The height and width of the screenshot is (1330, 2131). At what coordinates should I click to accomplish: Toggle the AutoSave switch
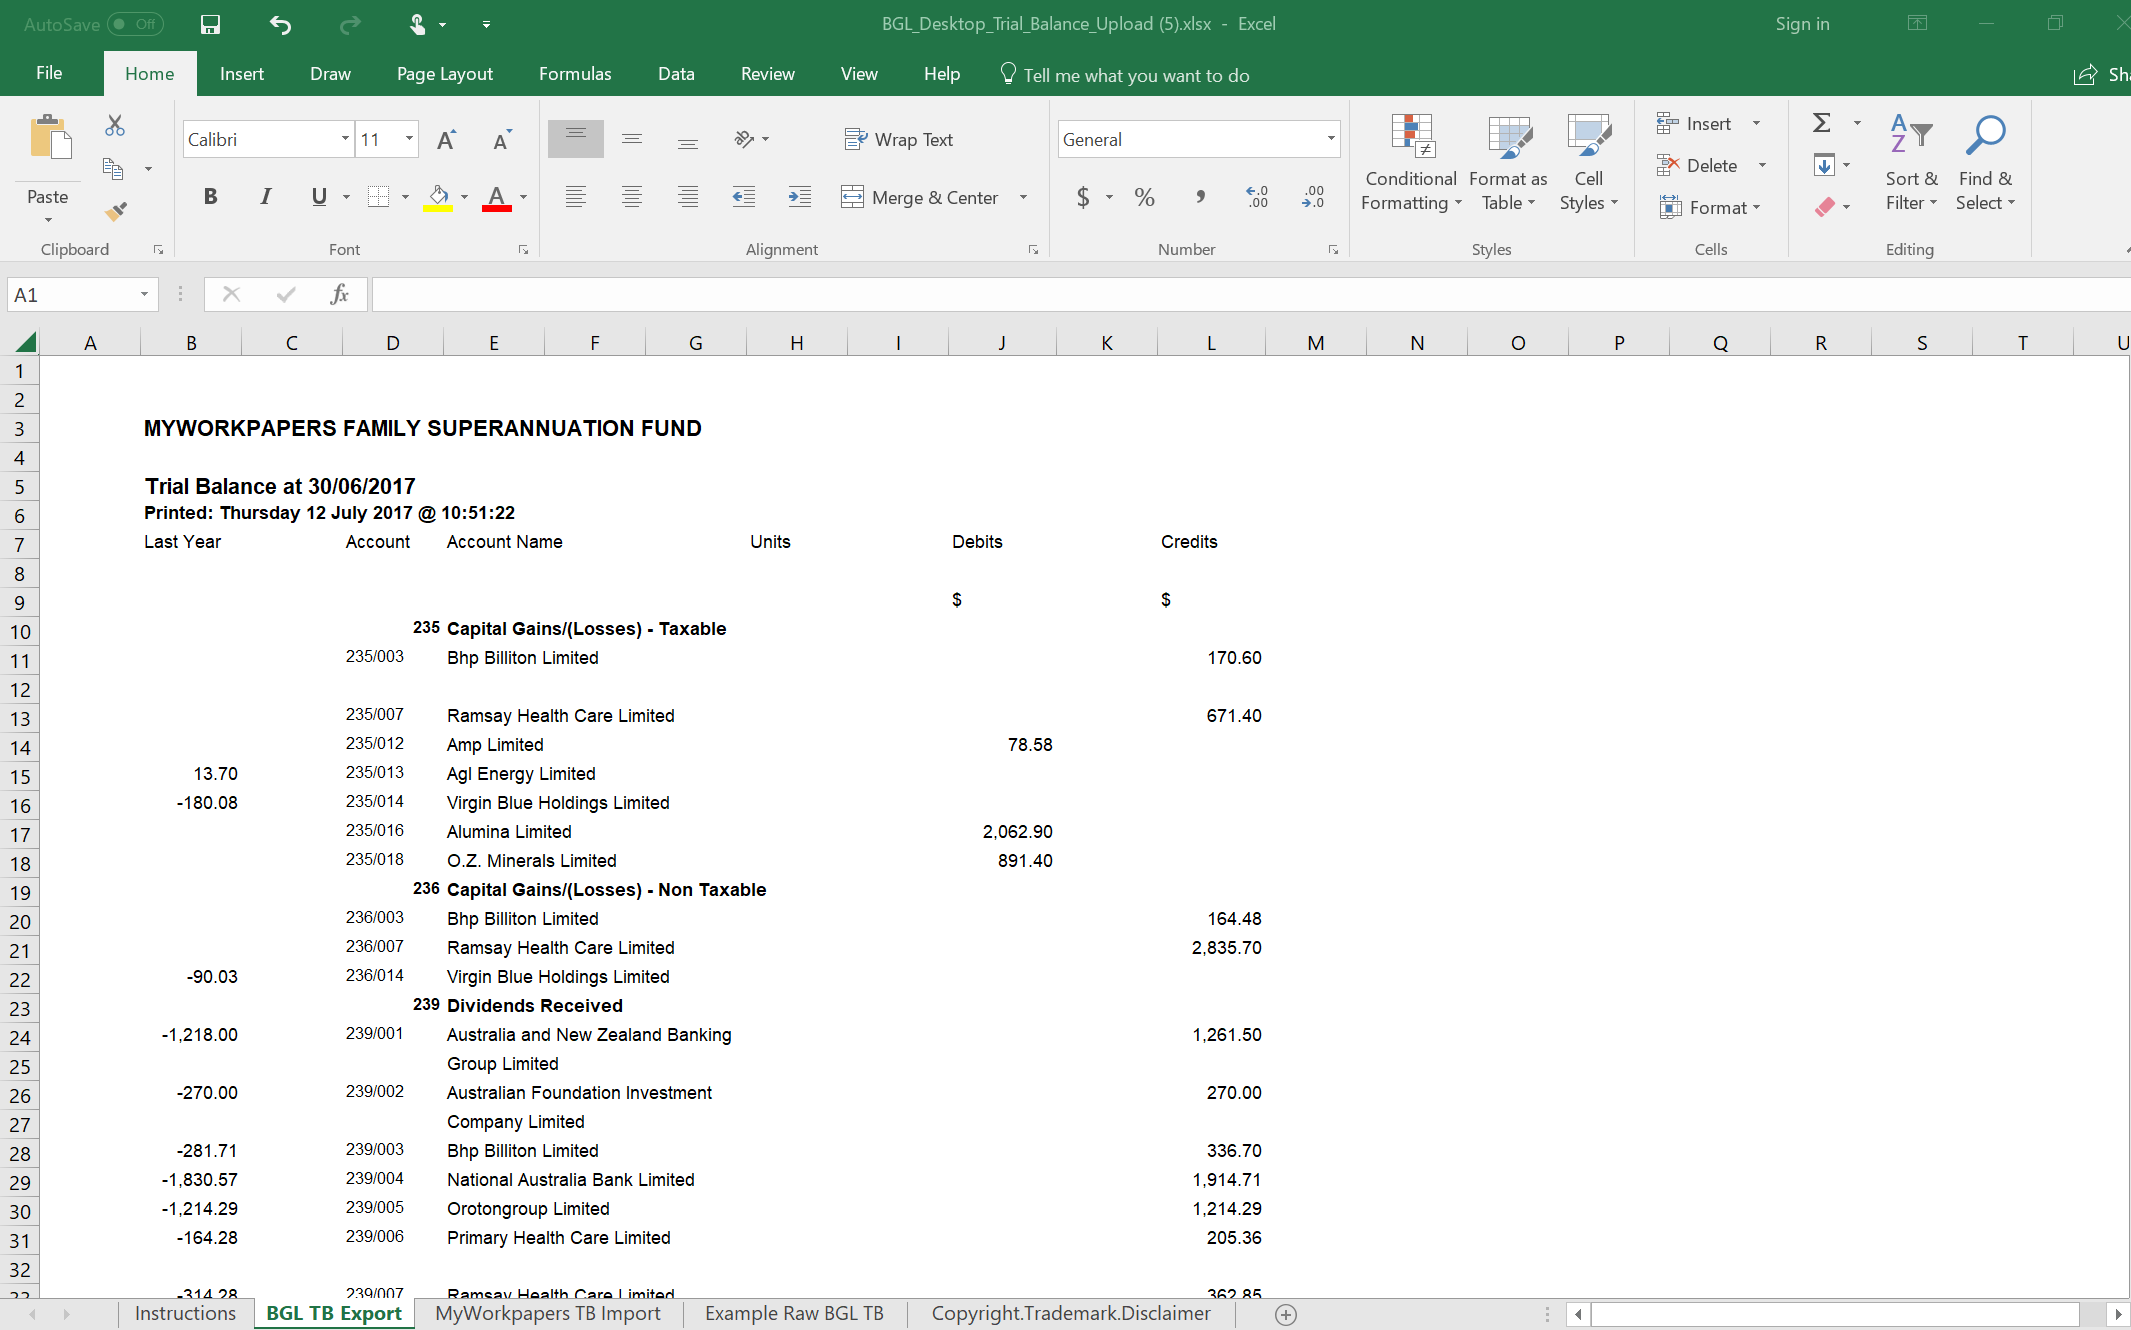pos(135,24)
